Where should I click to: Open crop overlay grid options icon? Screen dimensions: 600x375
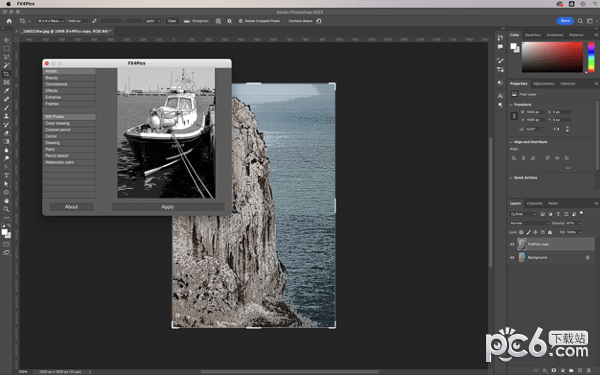[218, 21]
